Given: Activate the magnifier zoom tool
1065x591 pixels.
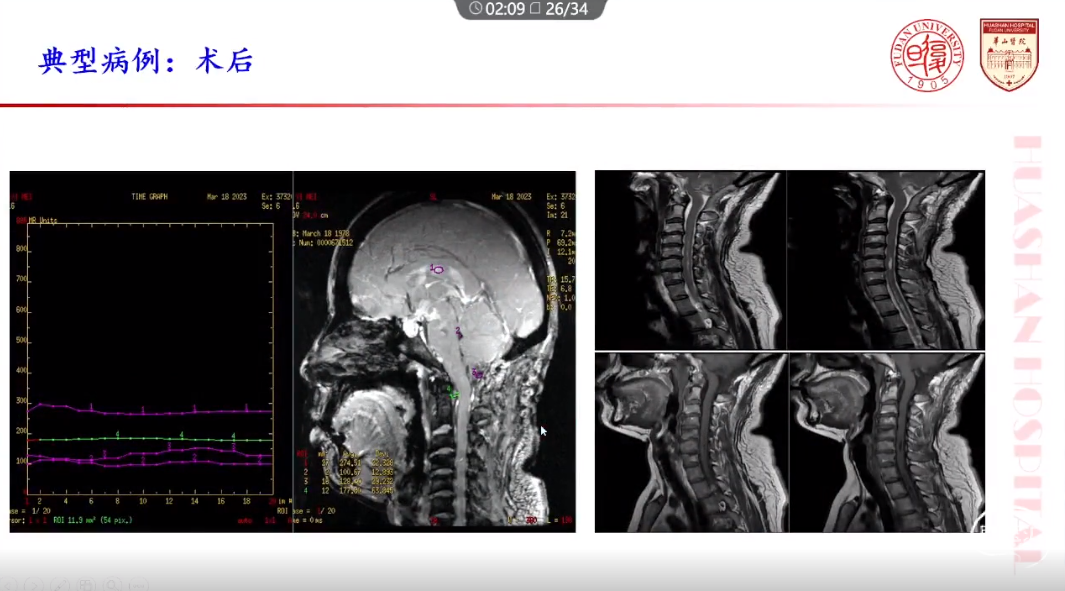Looking at the screenshot, I should point(113,584).
